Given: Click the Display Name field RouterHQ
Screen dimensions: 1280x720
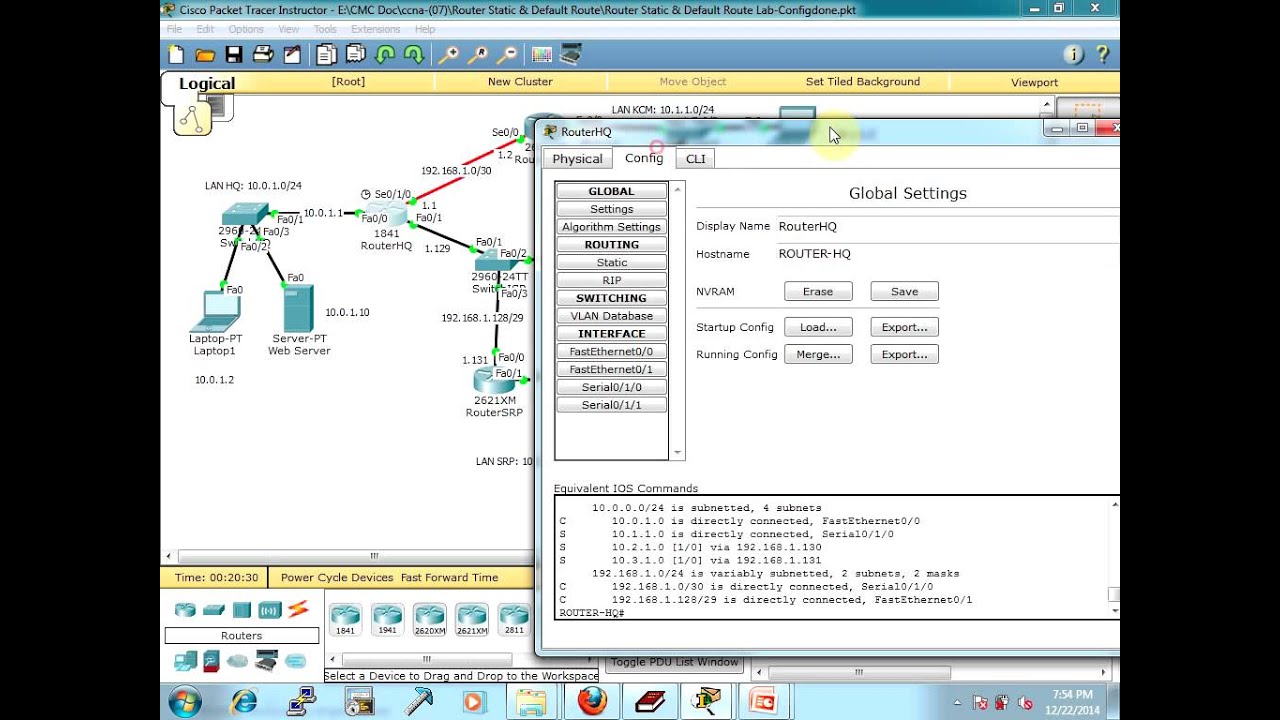Looking at the screenshot, I should click(947, 227).
